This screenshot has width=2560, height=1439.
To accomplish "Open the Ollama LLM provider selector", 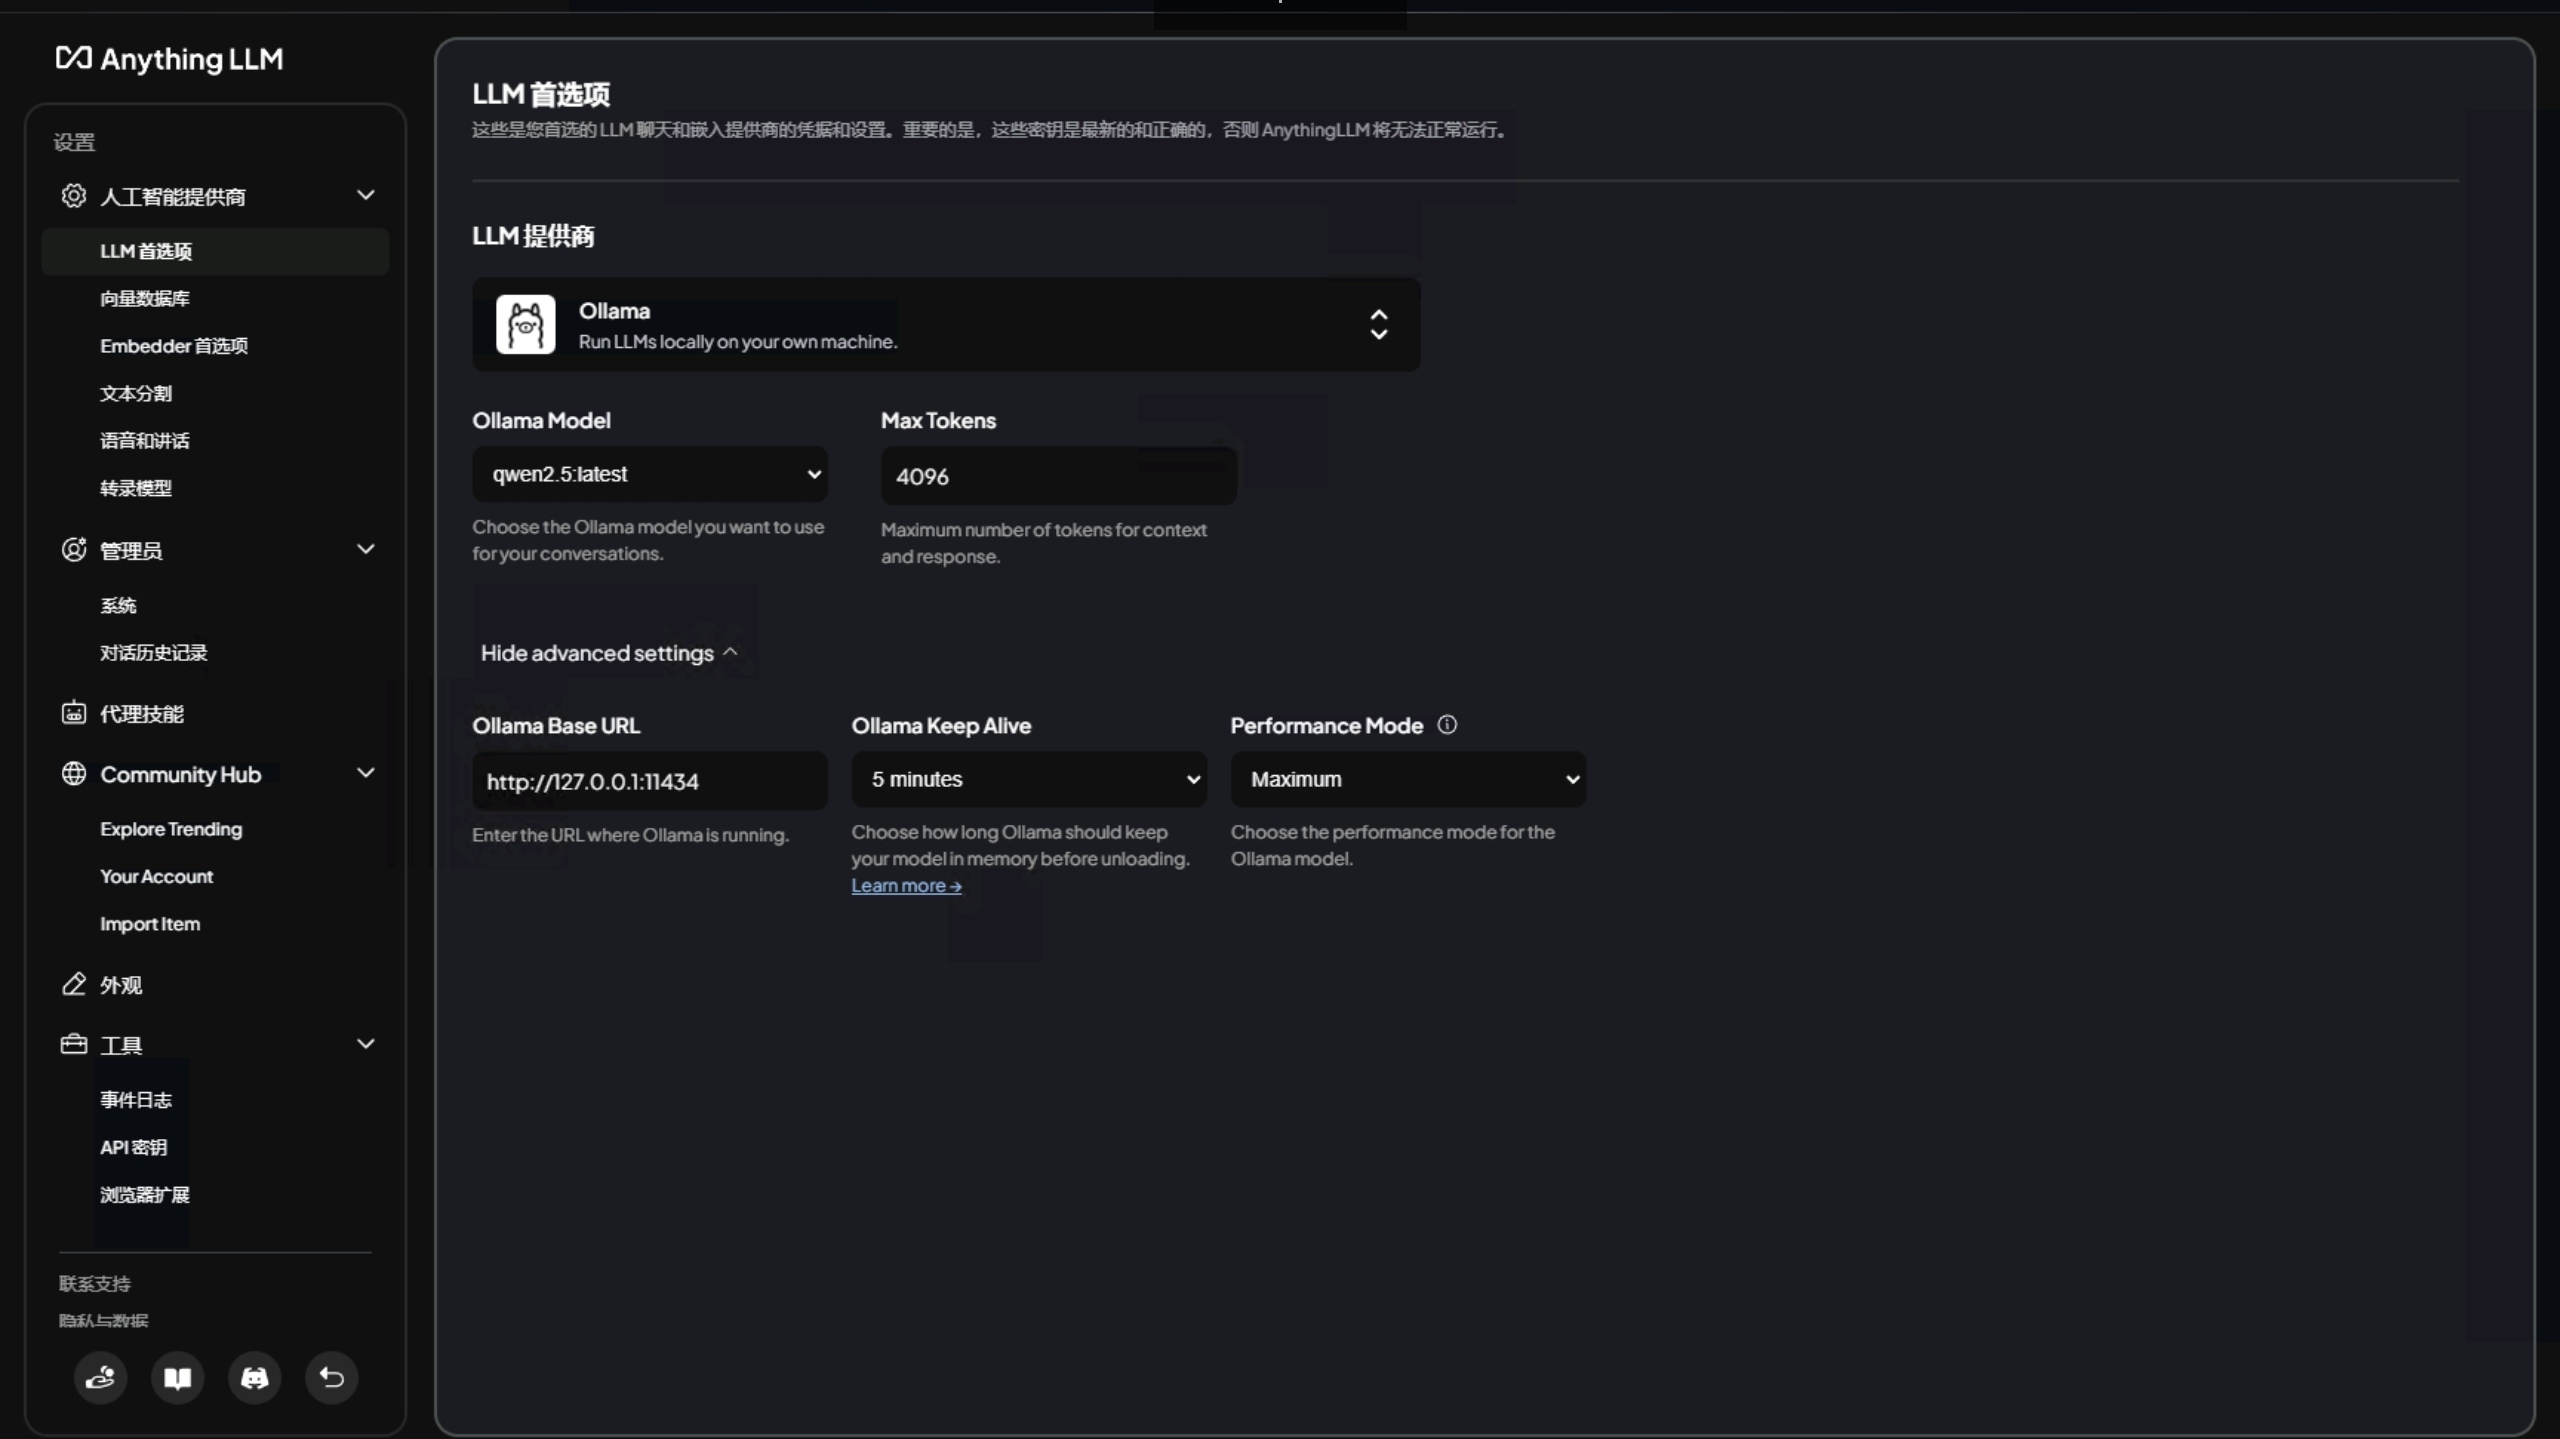I will point(946,324).
